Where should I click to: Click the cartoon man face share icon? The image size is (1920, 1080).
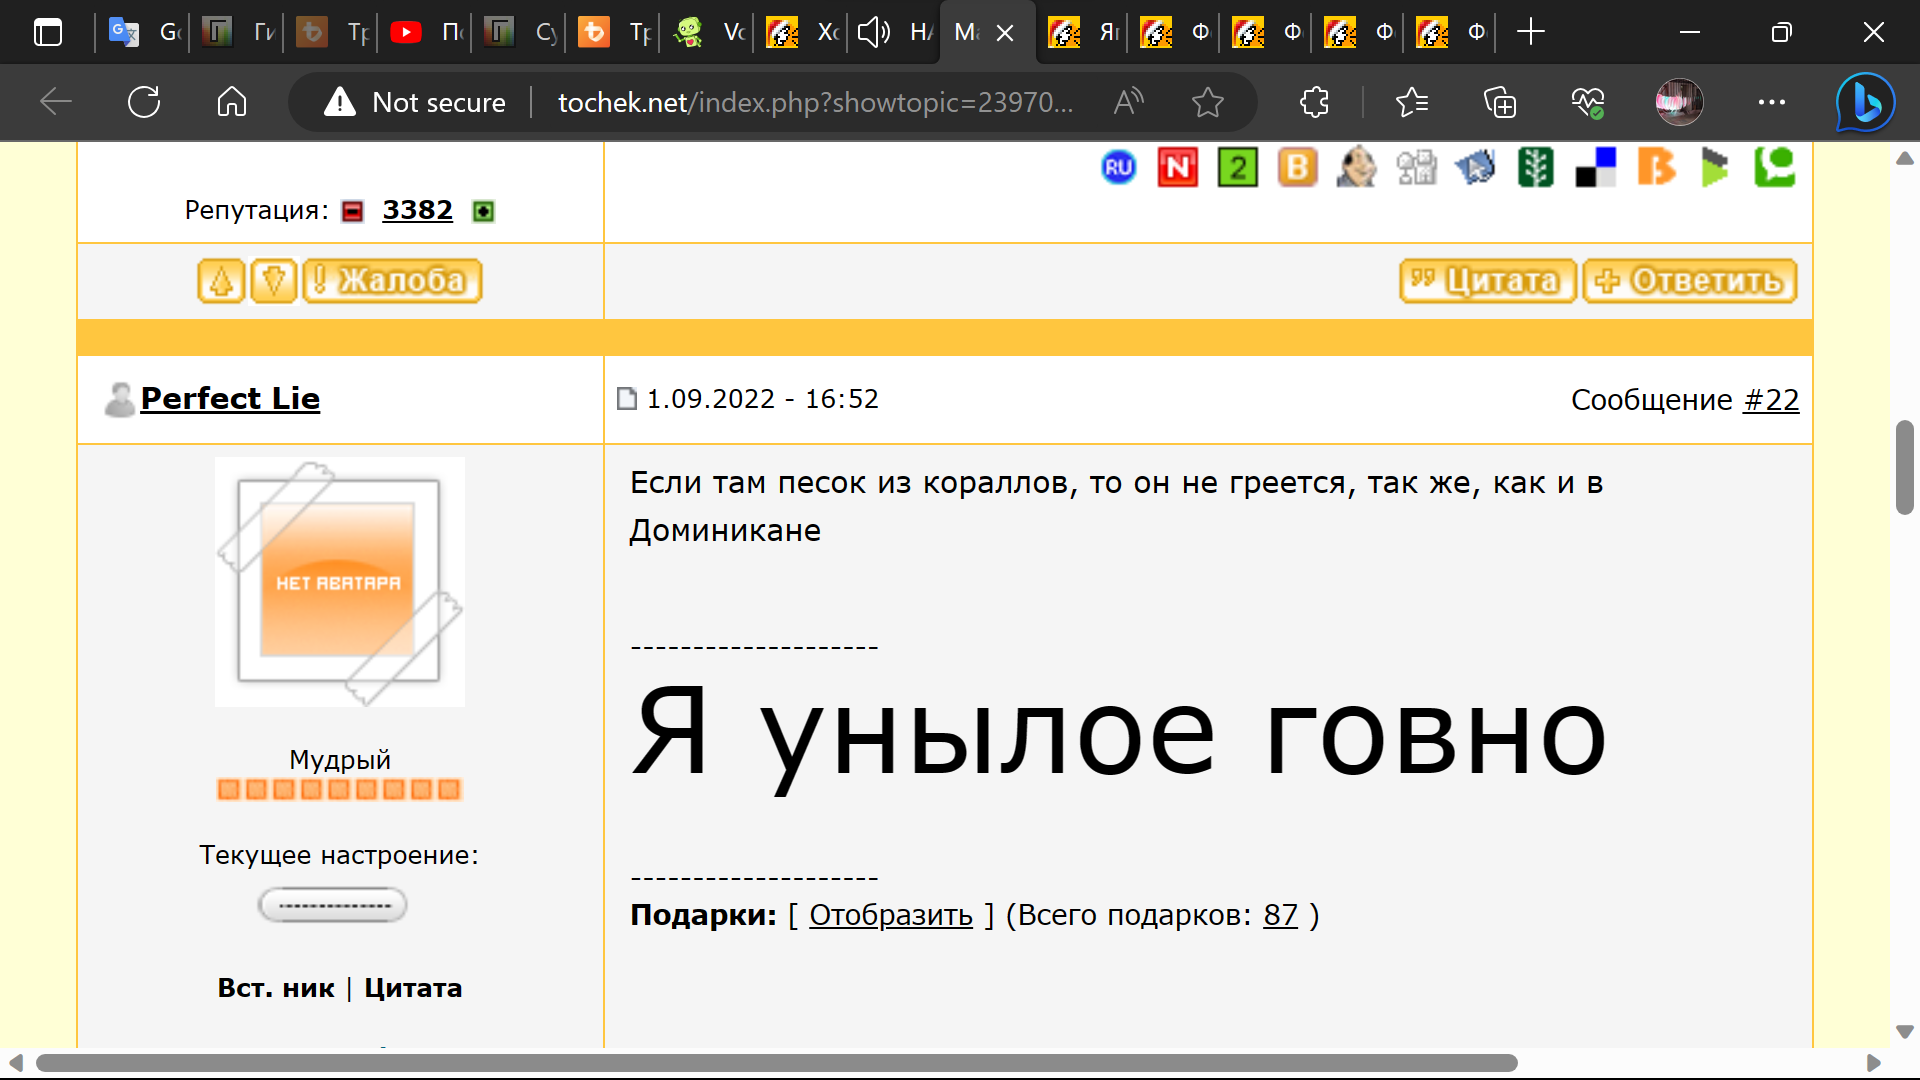pyautogui.click(x=1357, y=167)
